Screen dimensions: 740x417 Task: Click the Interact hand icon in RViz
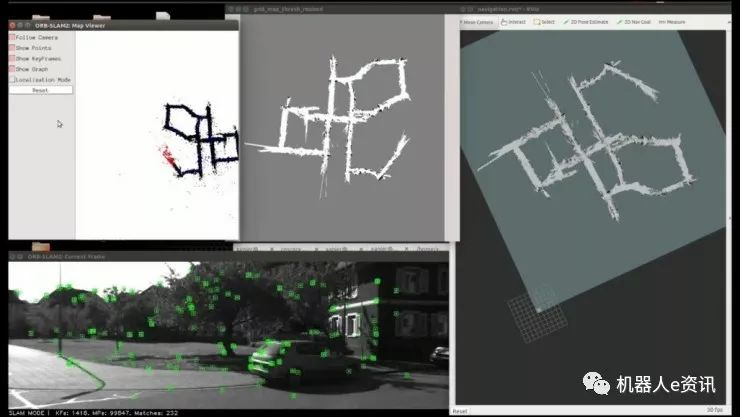click(x=504, y=22)
